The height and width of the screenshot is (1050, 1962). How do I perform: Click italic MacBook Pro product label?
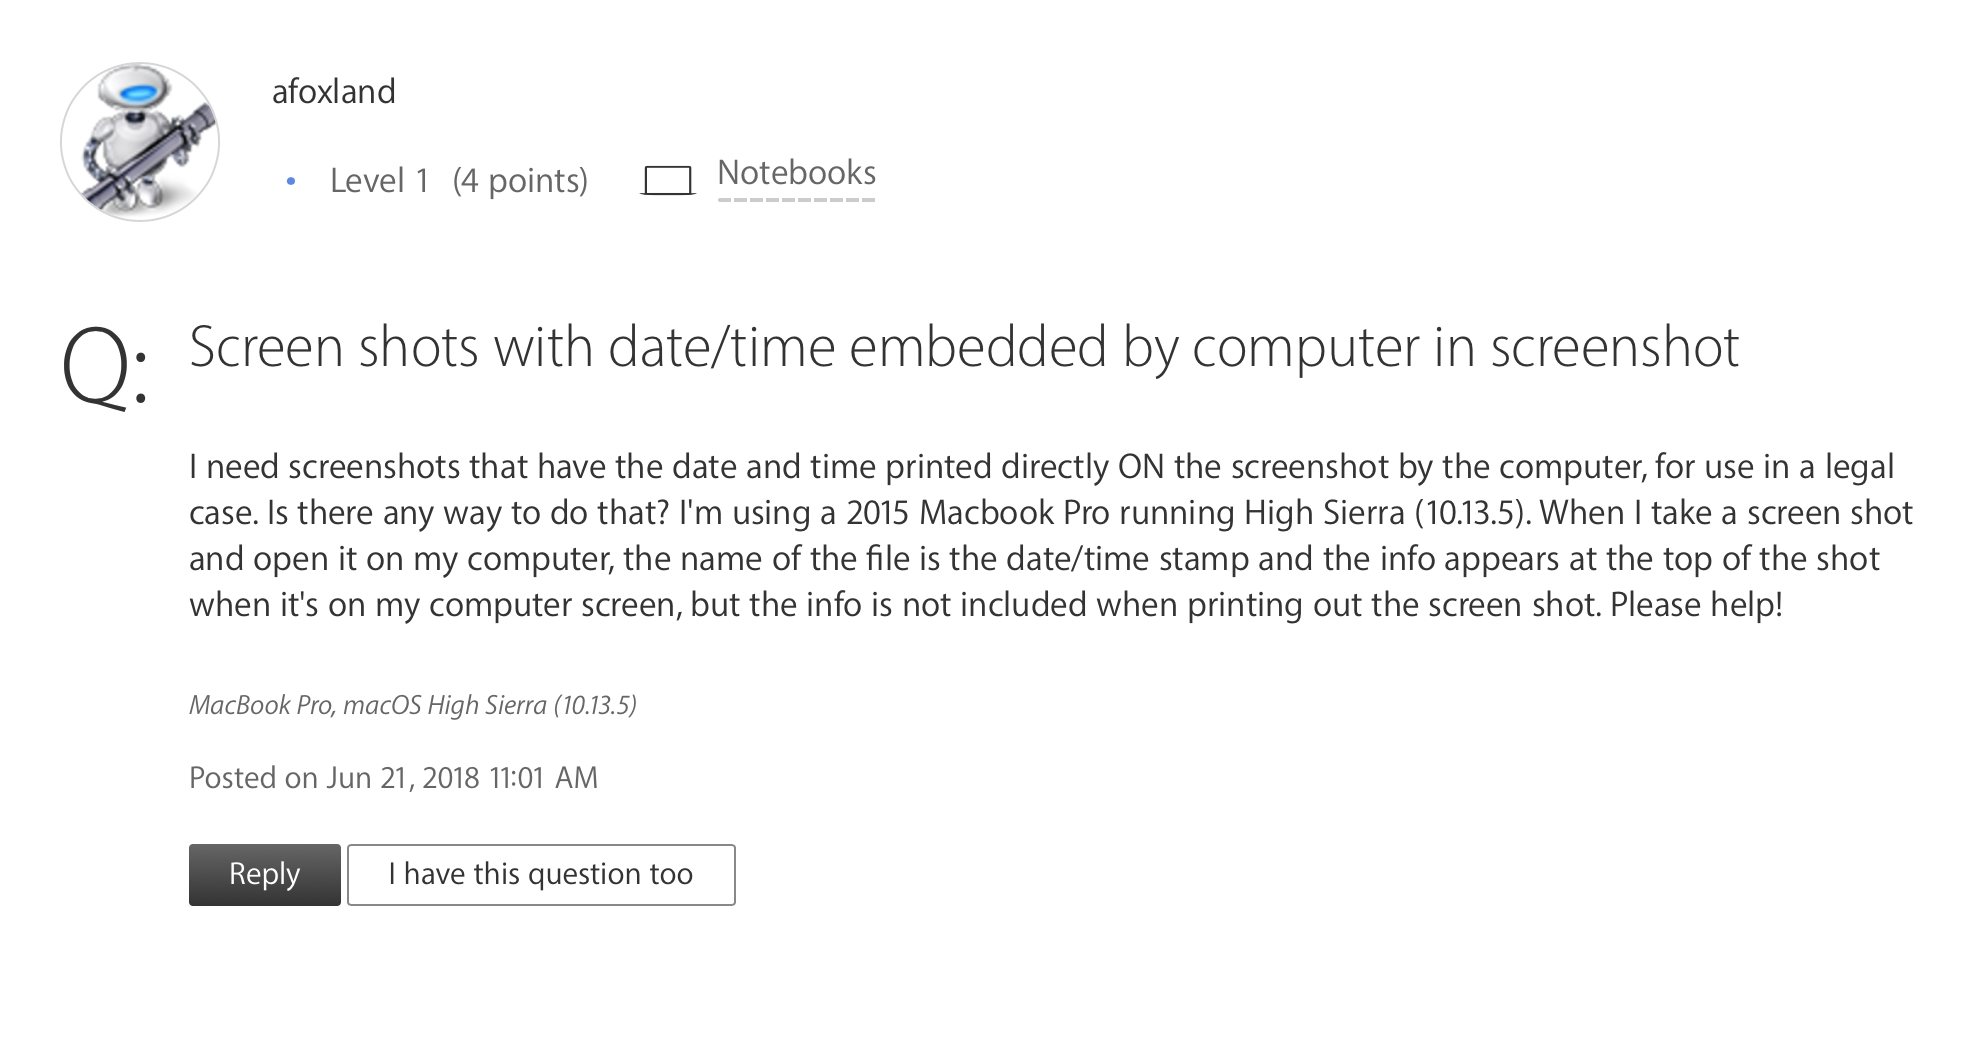pyautogui.click(x=260, y=706)
